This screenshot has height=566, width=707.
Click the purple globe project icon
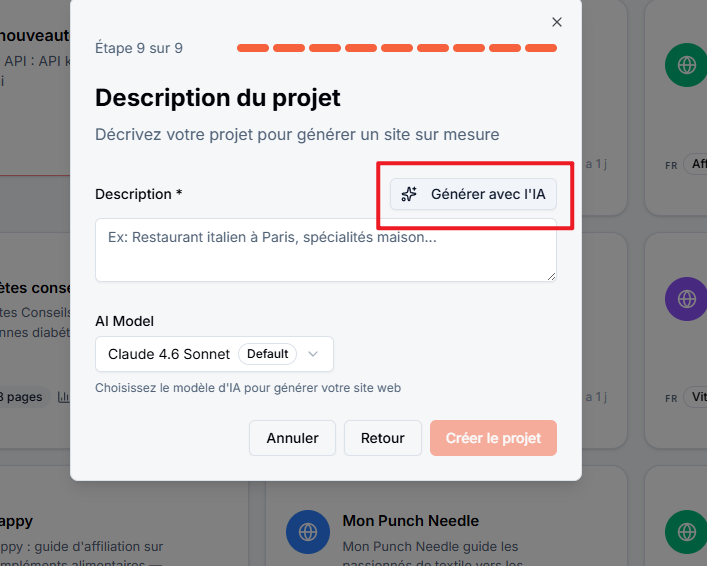point(686,299)
